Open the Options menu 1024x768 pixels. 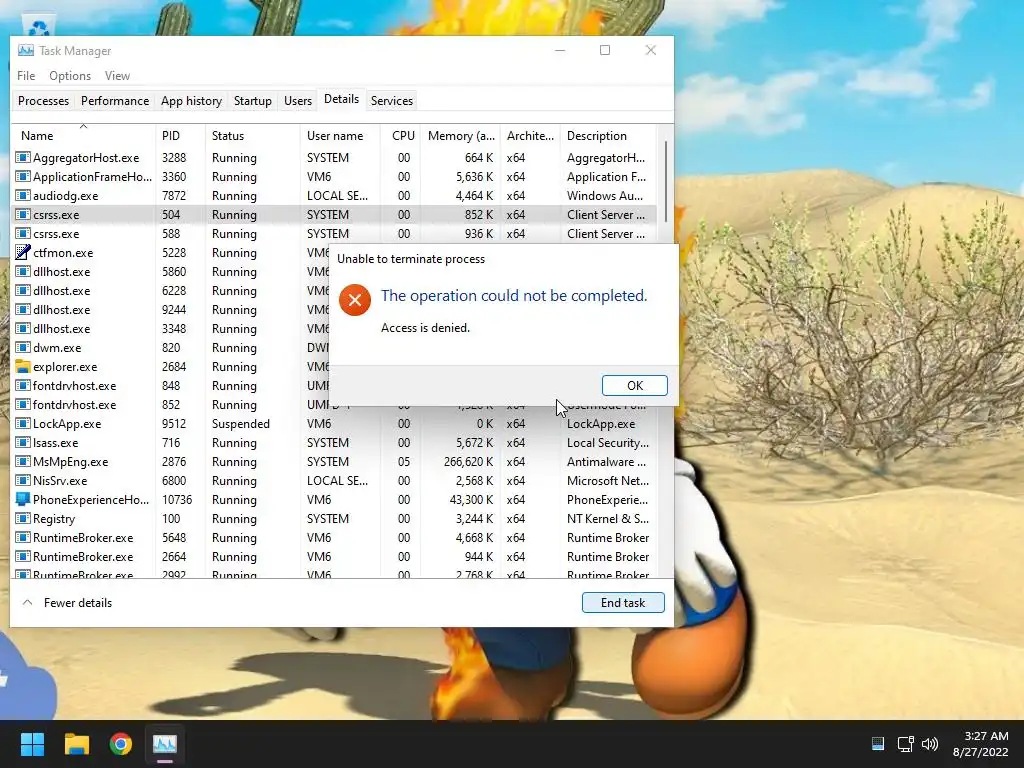70,76
